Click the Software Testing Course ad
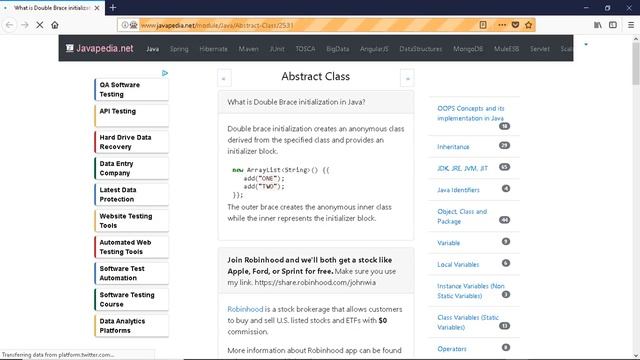640x360 pixels. (131, 300)
